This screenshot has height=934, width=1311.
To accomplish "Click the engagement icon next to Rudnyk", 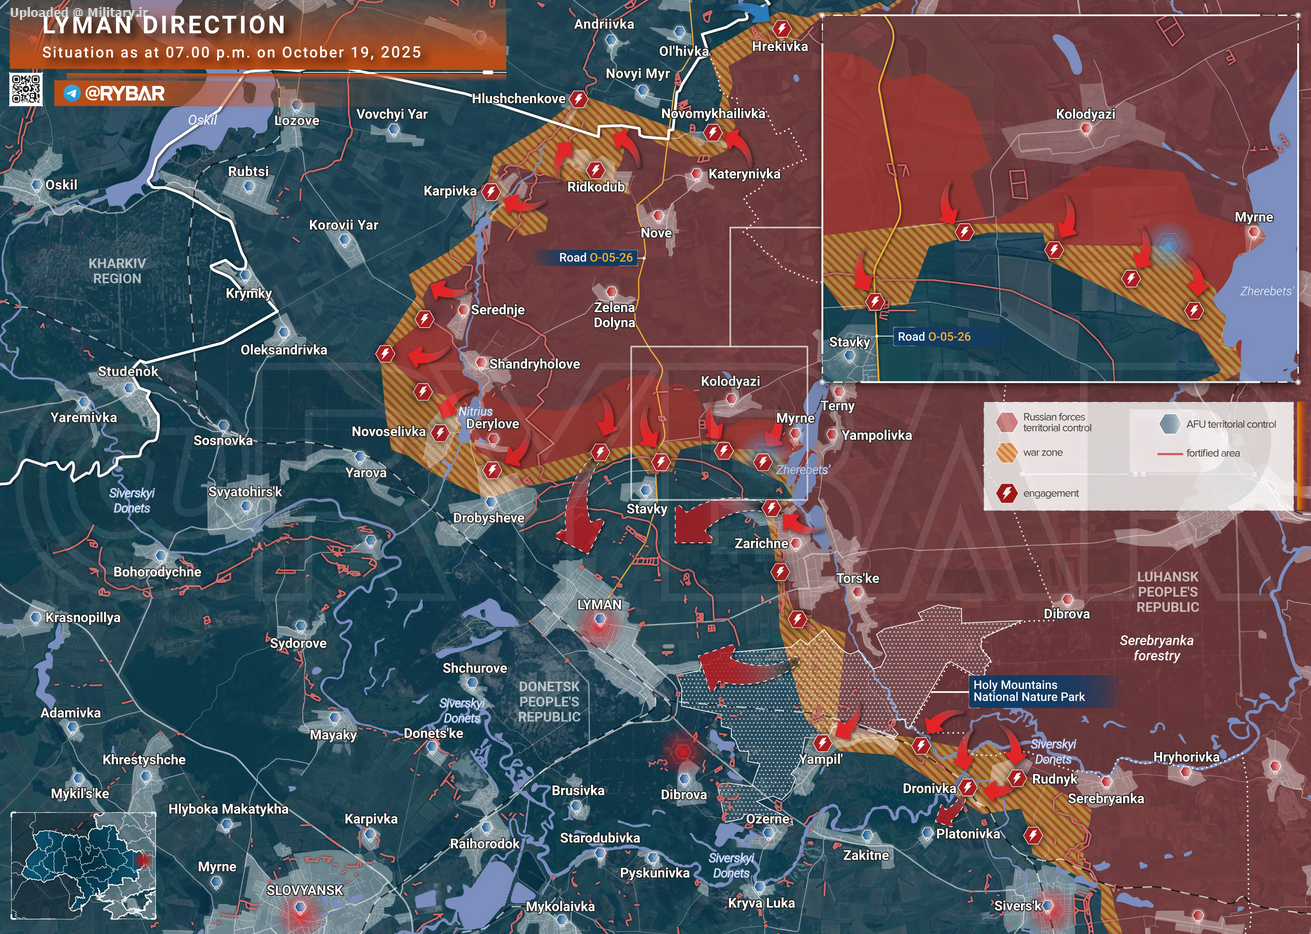I will 1017,778.
